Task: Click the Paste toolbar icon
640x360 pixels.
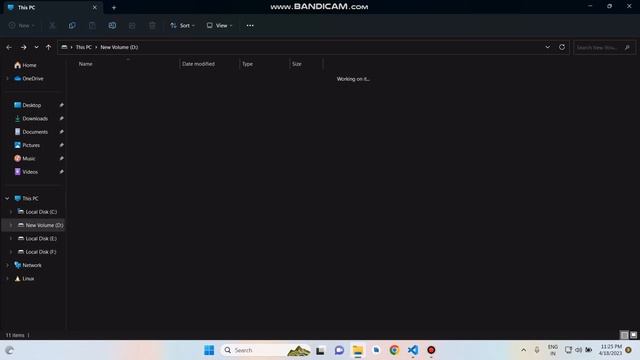Action: click(92, 25)
